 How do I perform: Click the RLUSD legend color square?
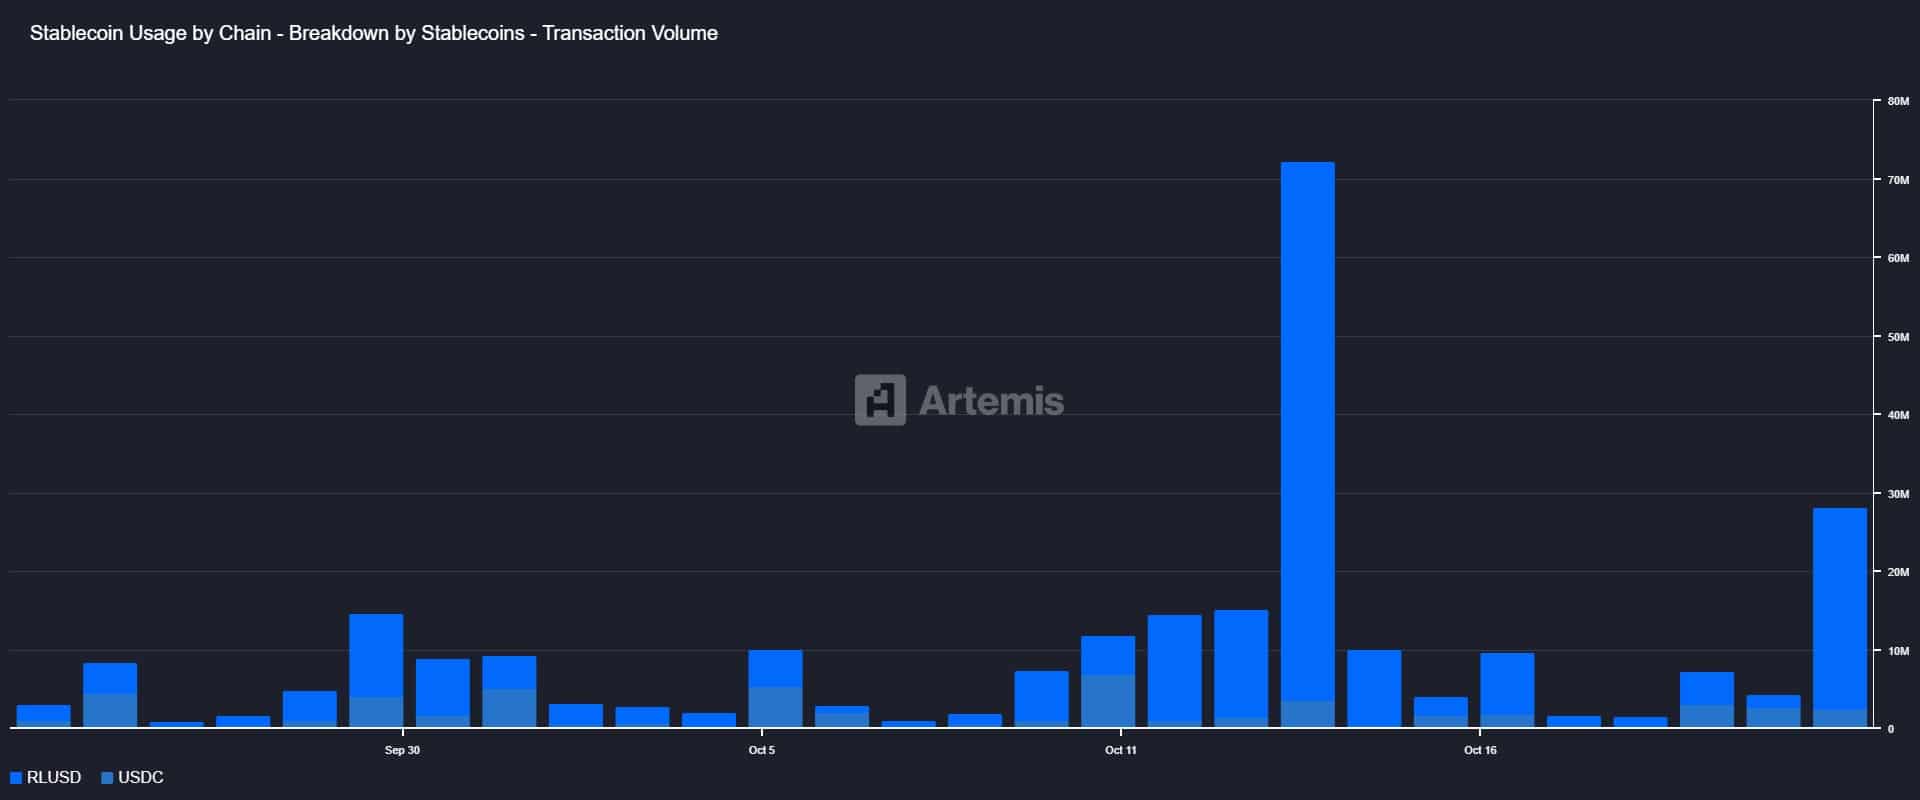pyautogui.click(x=16, y=778)
